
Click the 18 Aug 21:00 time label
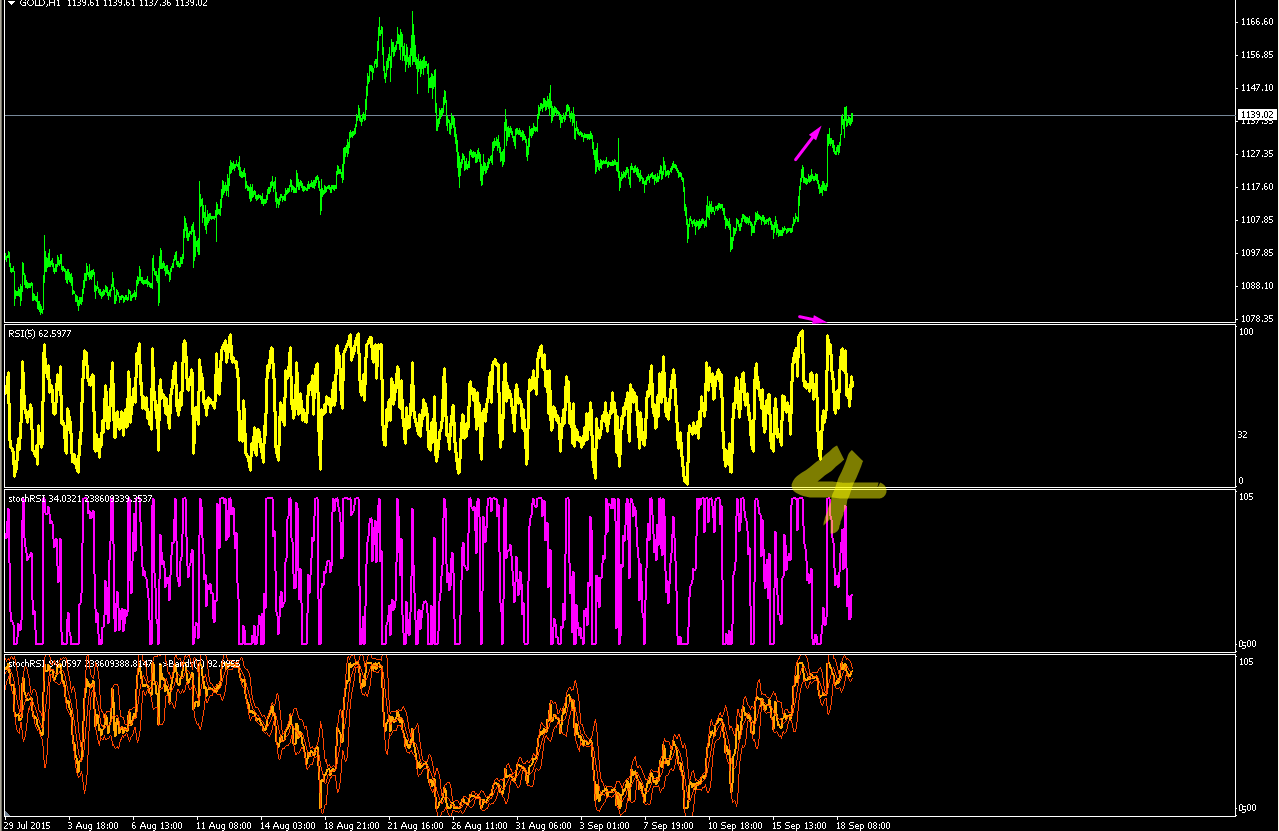tap(351, 825)
